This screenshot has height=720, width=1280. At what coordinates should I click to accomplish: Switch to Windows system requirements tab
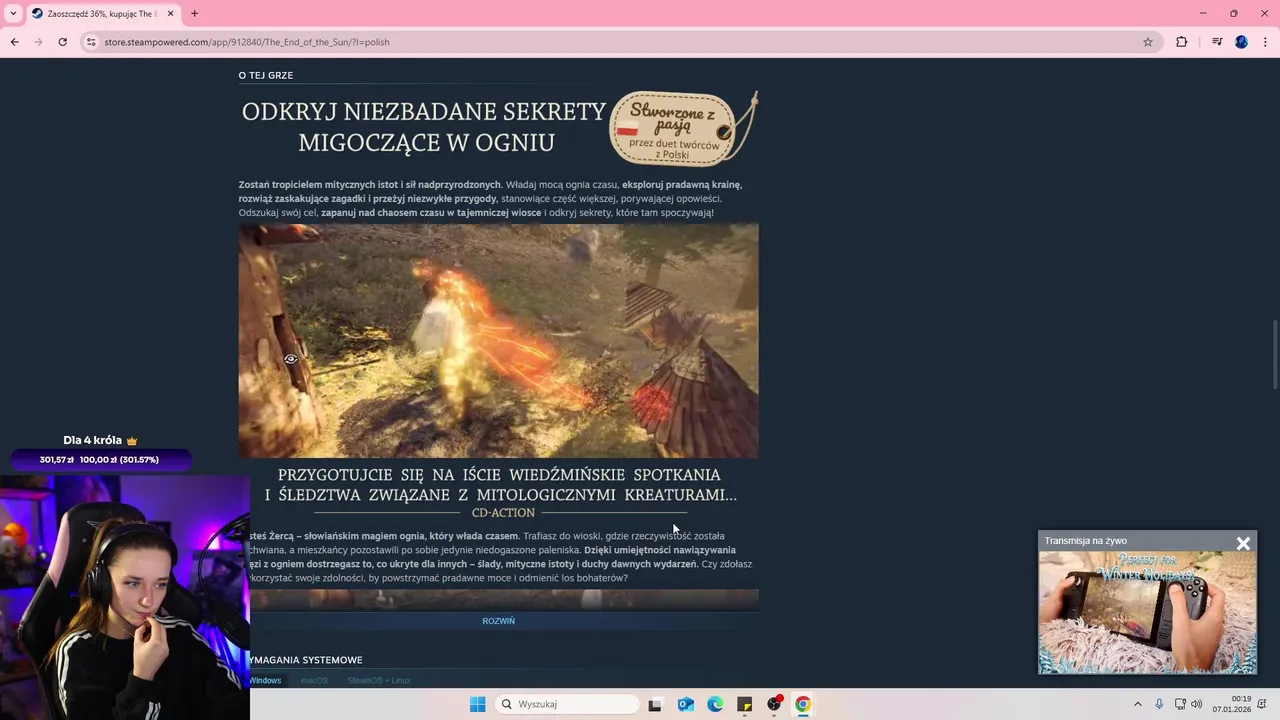tap(264, 680)
